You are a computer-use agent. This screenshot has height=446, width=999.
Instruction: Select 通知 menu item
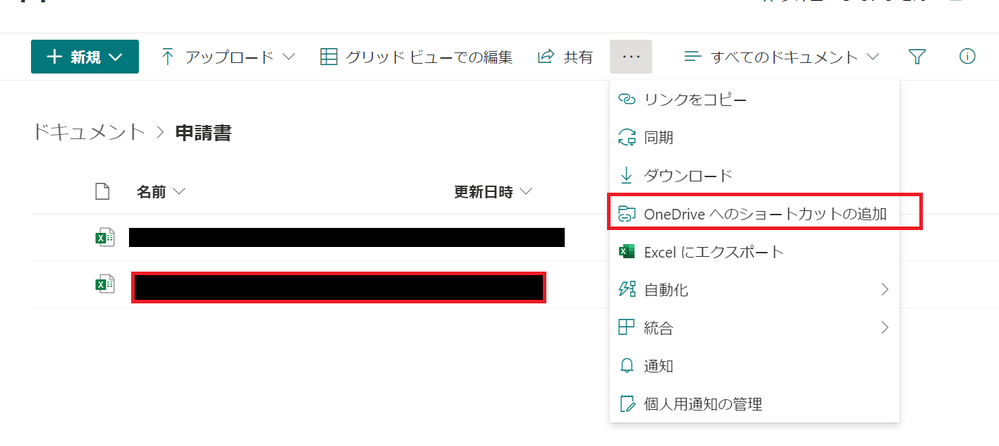[x=754, y=366]
